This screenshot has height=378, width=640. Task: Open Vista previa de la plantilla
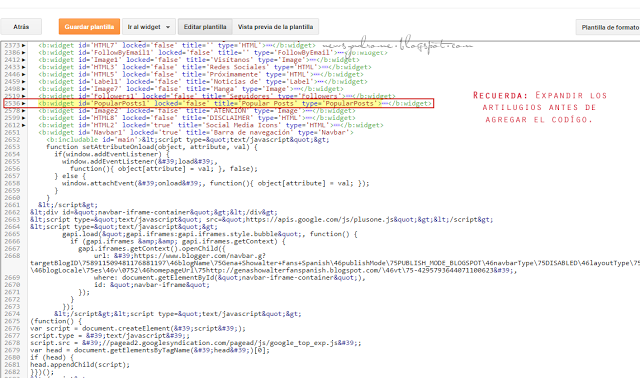click(276, 27)
